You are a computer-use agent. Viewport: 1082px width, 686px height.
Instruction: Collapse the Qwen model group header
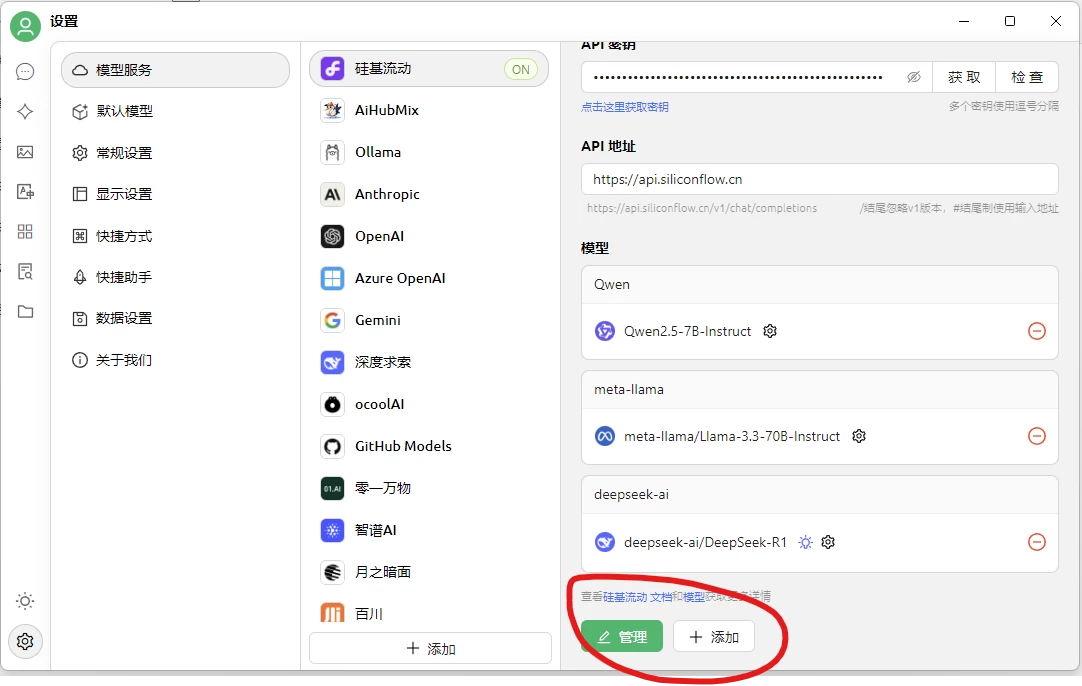coord(819,285)
